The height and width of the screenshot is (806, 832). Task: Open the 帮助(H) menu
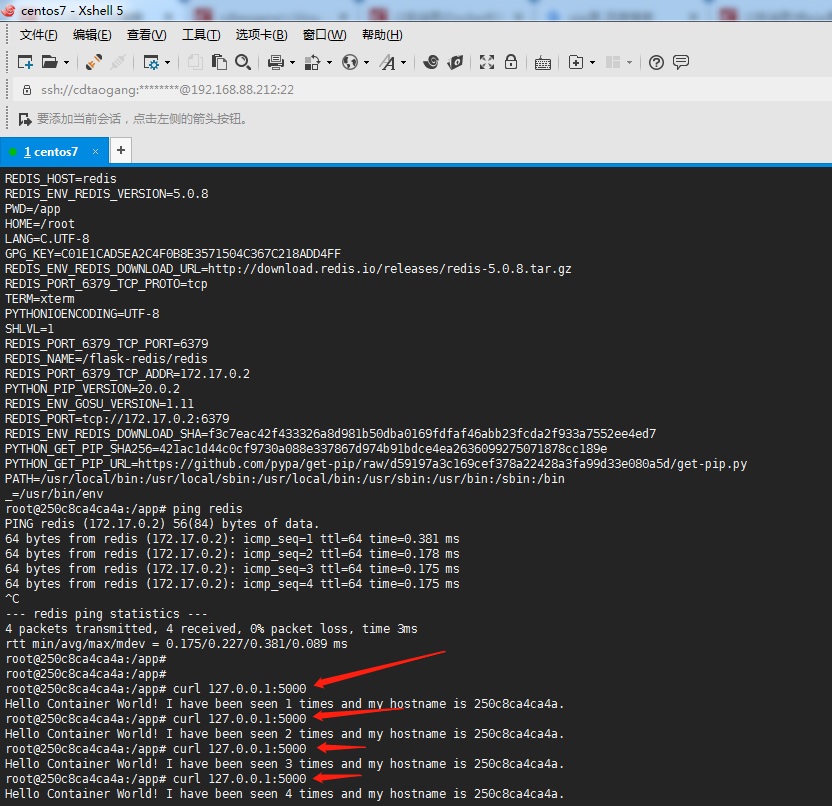pyautogui.click(x=382, y=35)
